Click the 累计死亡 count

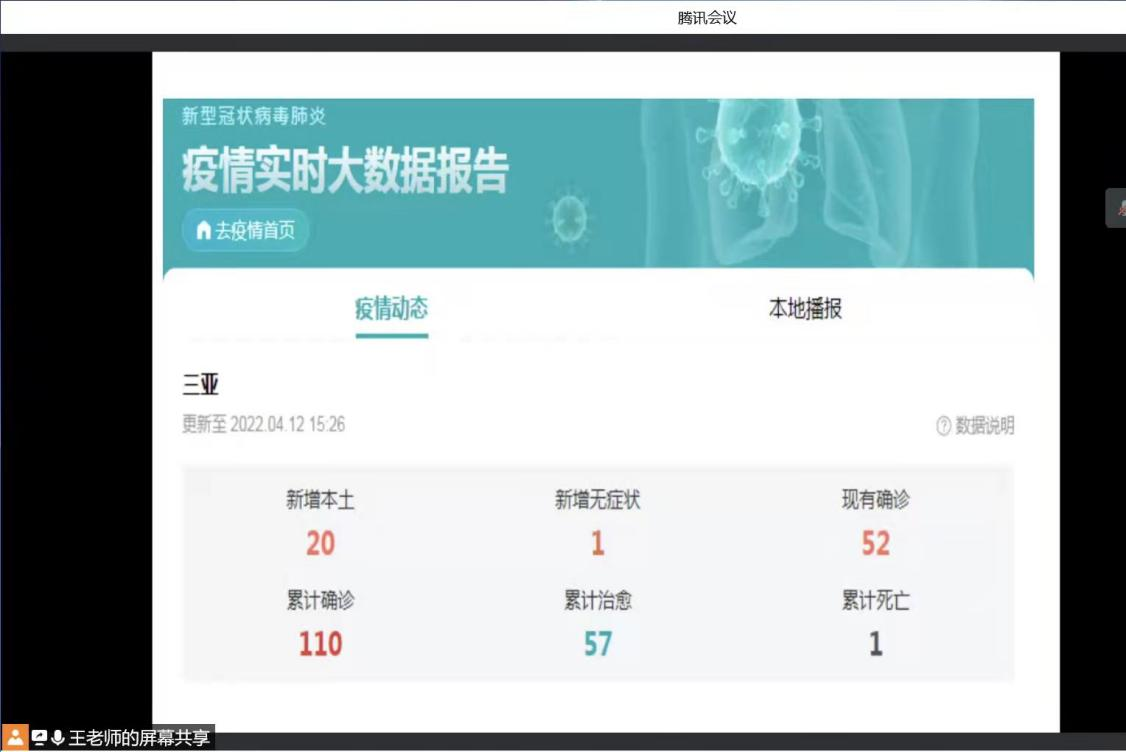(x=875, y=644)
